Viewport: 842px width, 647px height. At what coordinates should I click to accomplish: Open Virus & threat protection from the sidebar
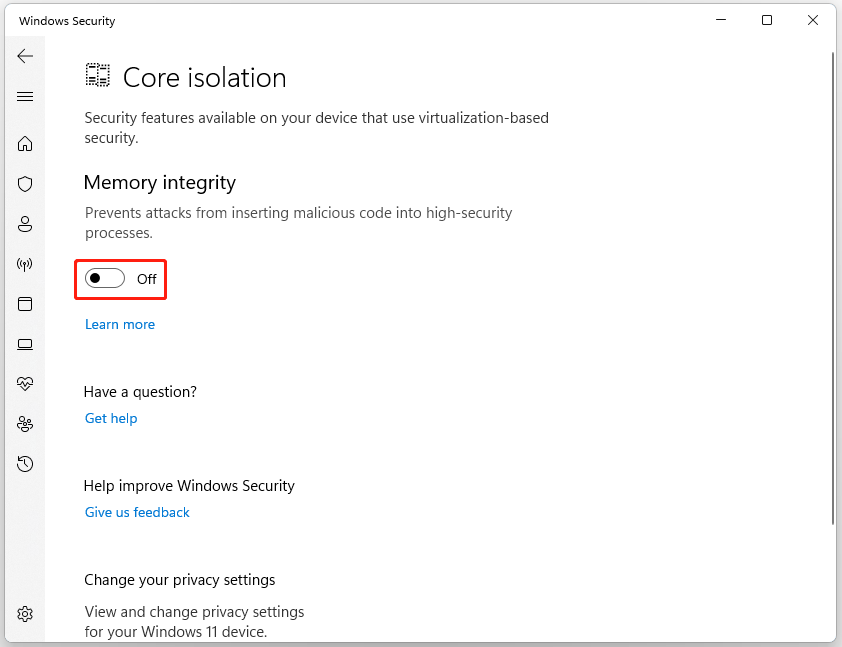(24, 184)
